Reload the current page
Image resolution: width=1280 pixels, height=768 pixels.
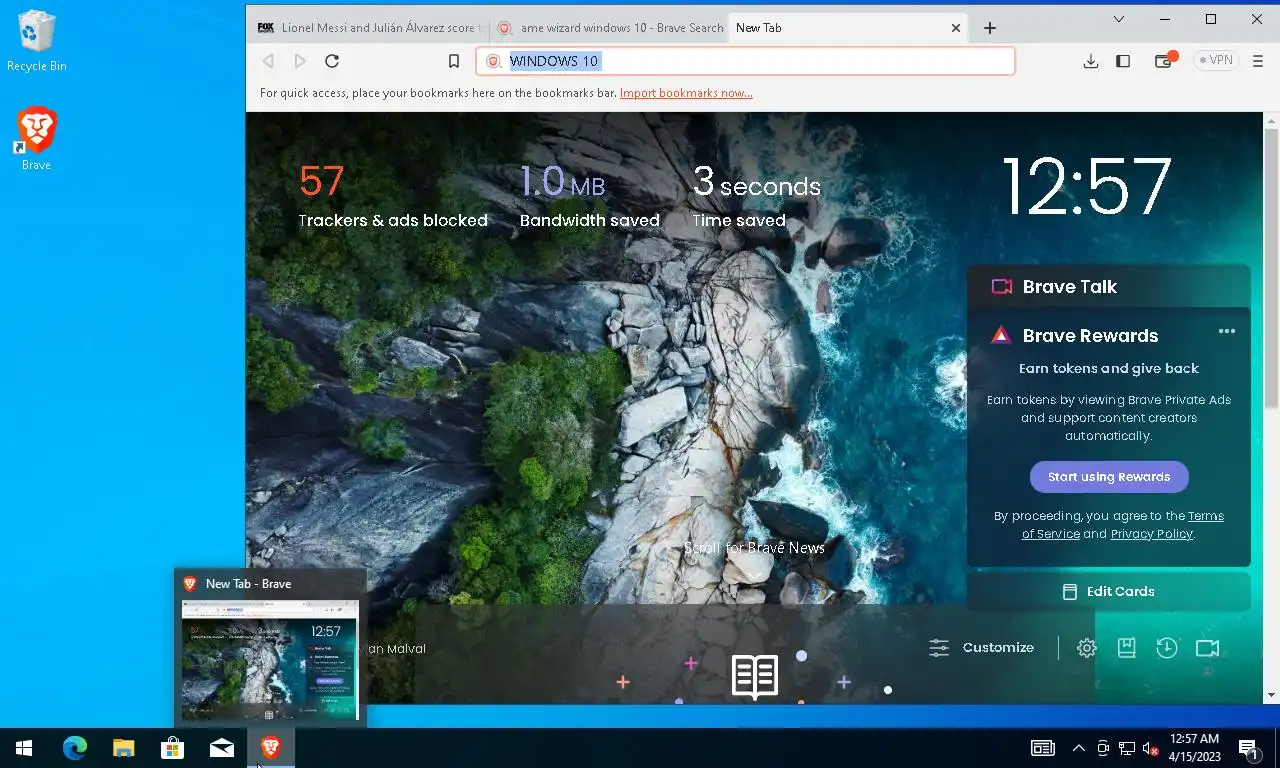(332, 61)
